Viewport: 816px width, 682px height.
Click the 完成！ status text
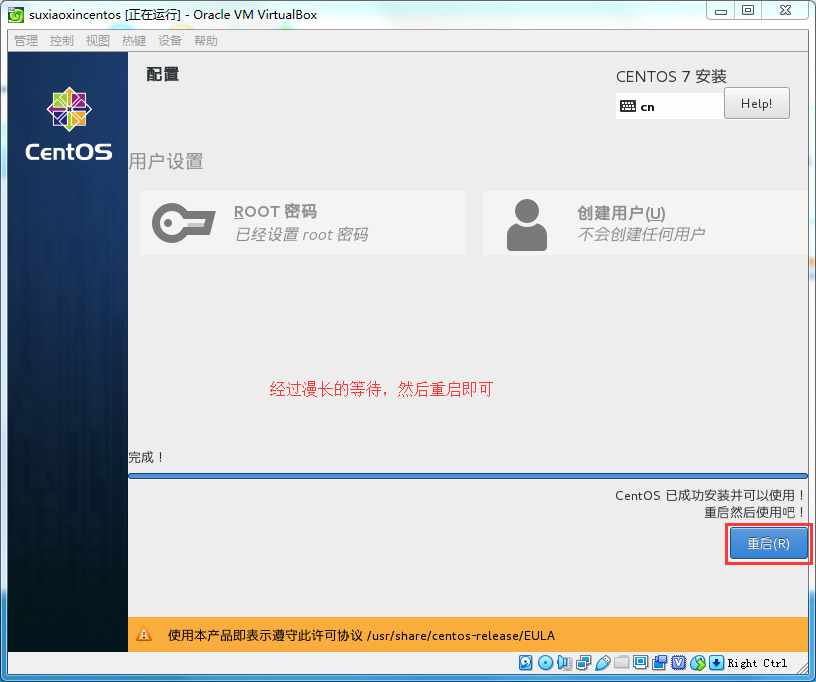147,457
